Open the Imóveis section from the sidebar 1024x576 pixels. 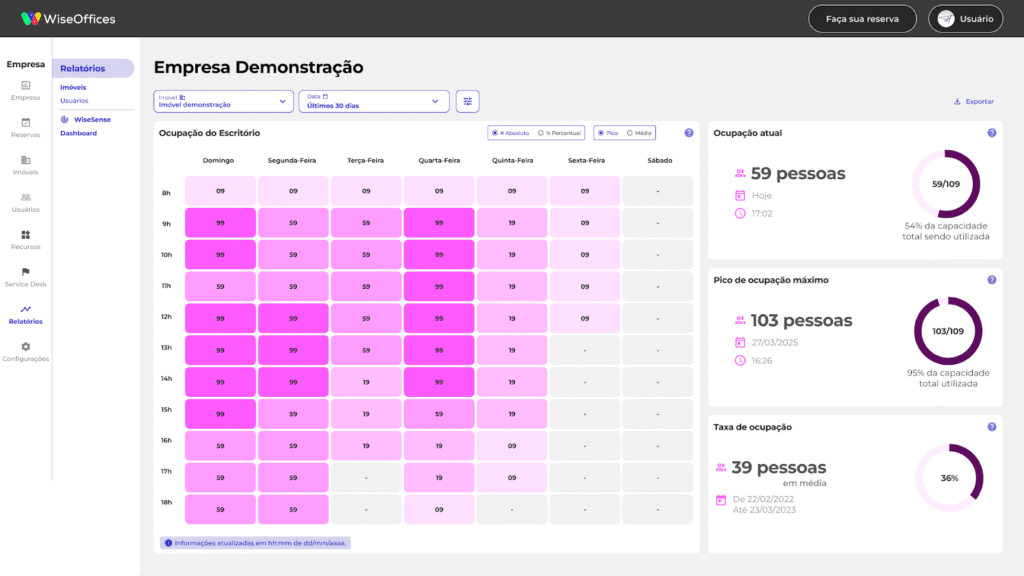25,163
